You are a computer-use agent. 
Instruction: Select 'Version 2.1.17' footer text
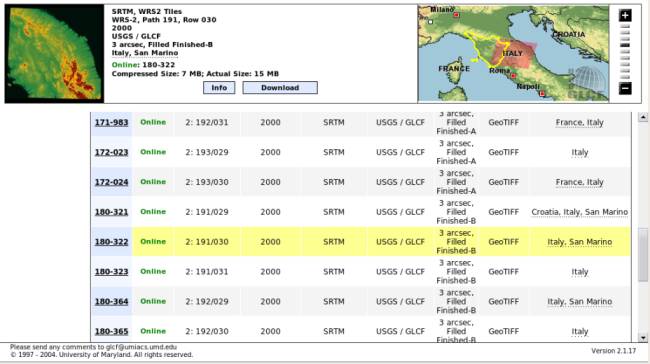614,351
